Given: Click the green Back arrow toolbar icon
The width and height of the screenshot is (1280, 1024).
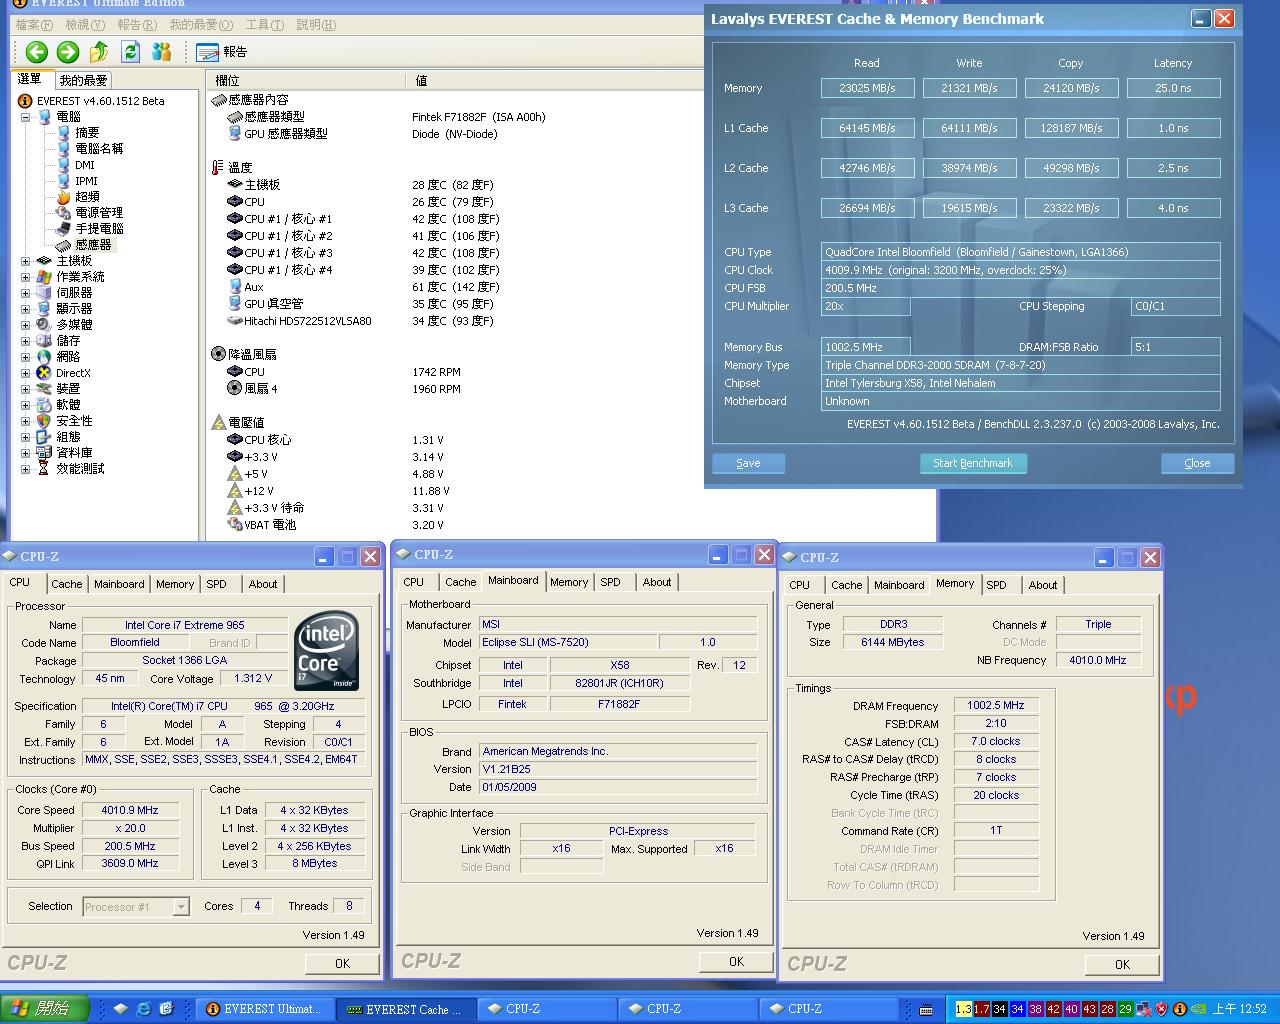Looking at the screenshot, I should point(37,52).
